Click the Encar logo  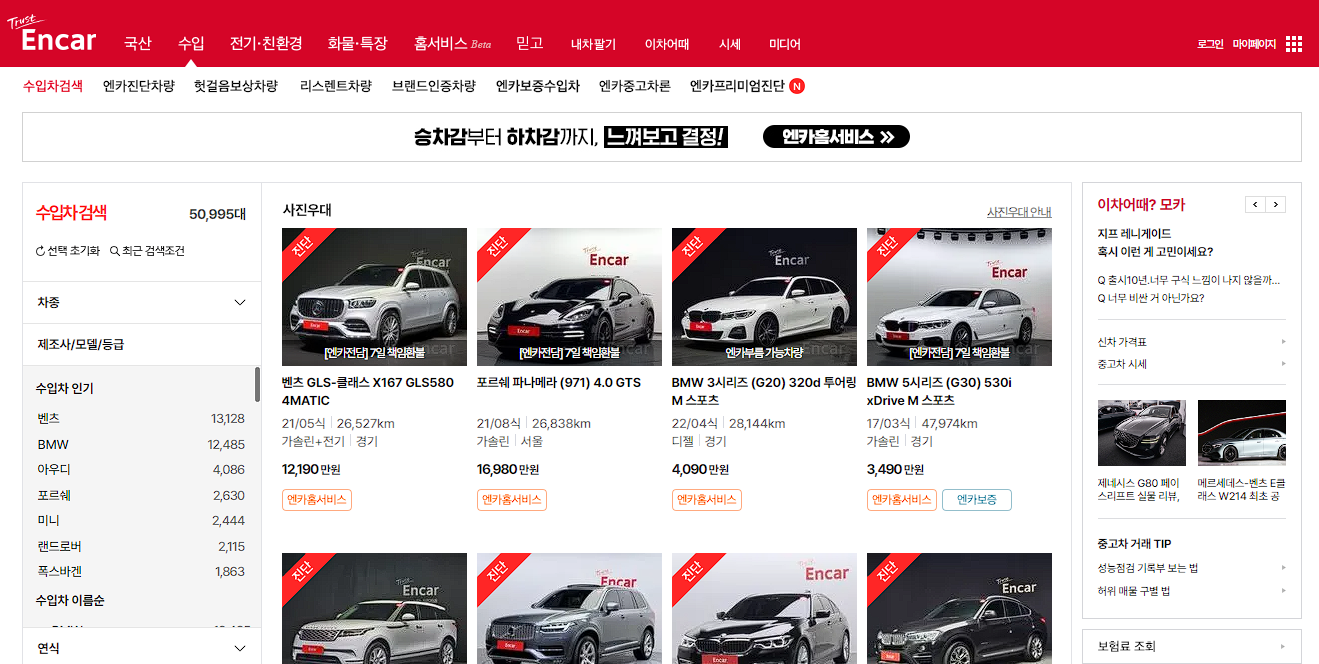pos(52,35)
